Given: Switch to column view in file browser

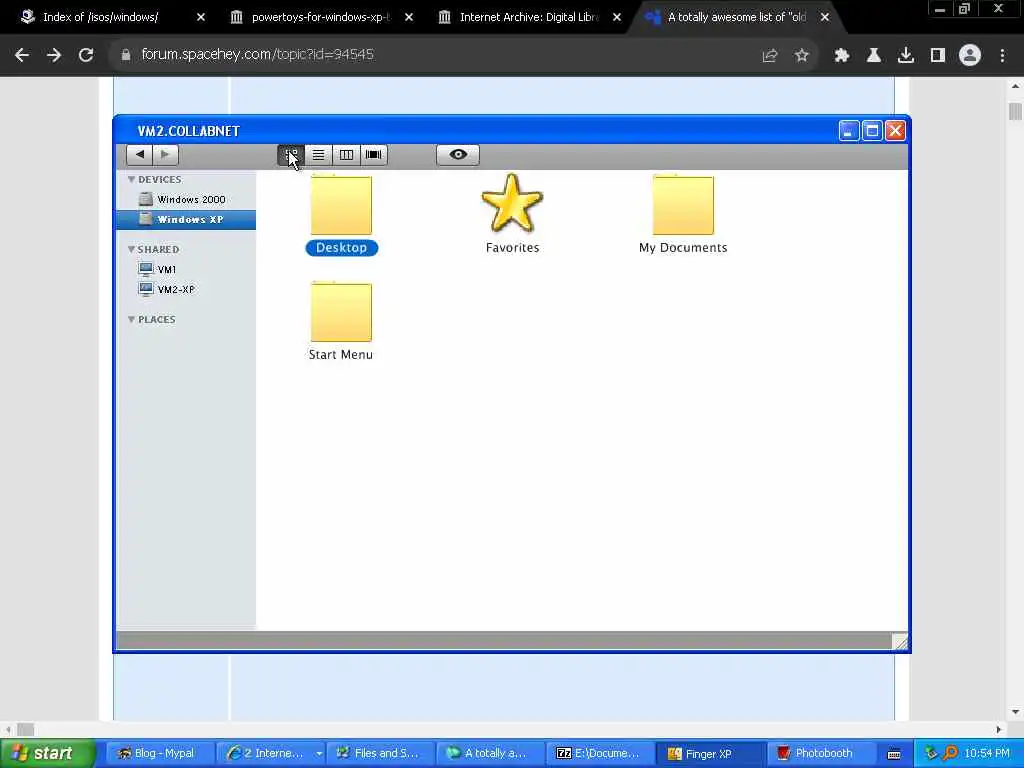Looking at the screenshot, I should click(346, 155).
